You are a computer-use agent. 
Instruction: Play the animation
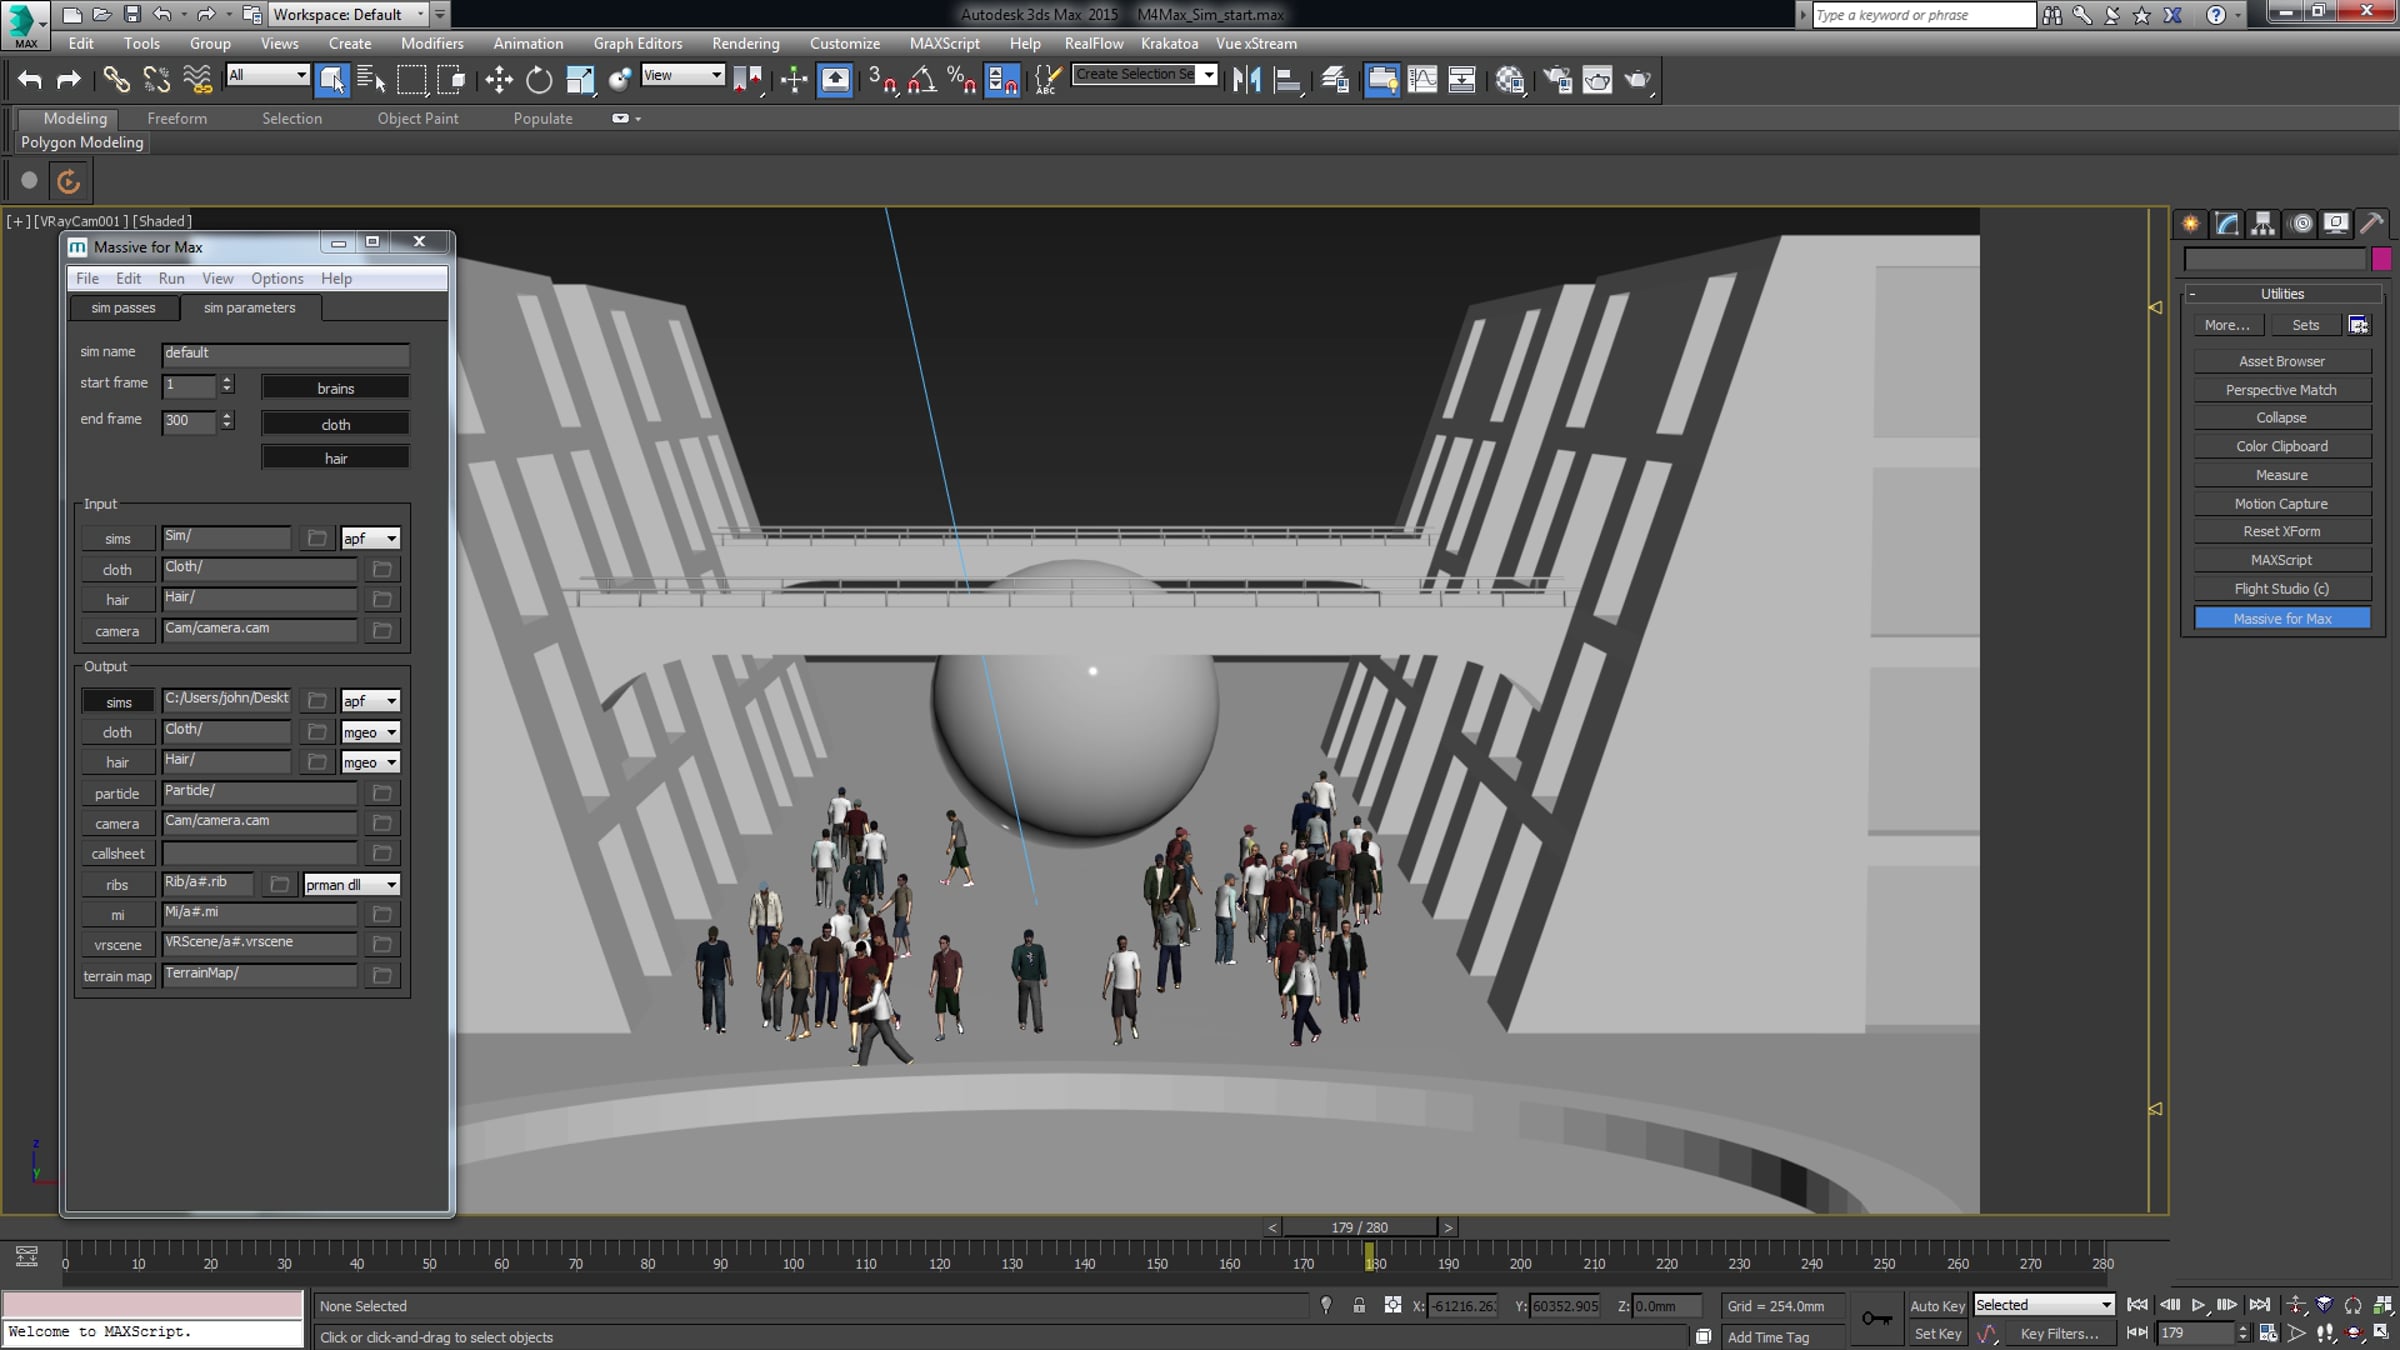click(x=2198, y=1305)
